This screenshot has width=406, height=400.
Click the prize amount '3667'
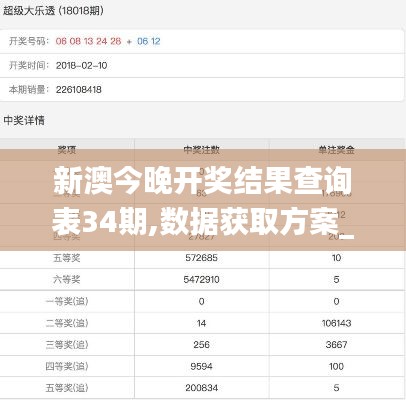[336, 345]
